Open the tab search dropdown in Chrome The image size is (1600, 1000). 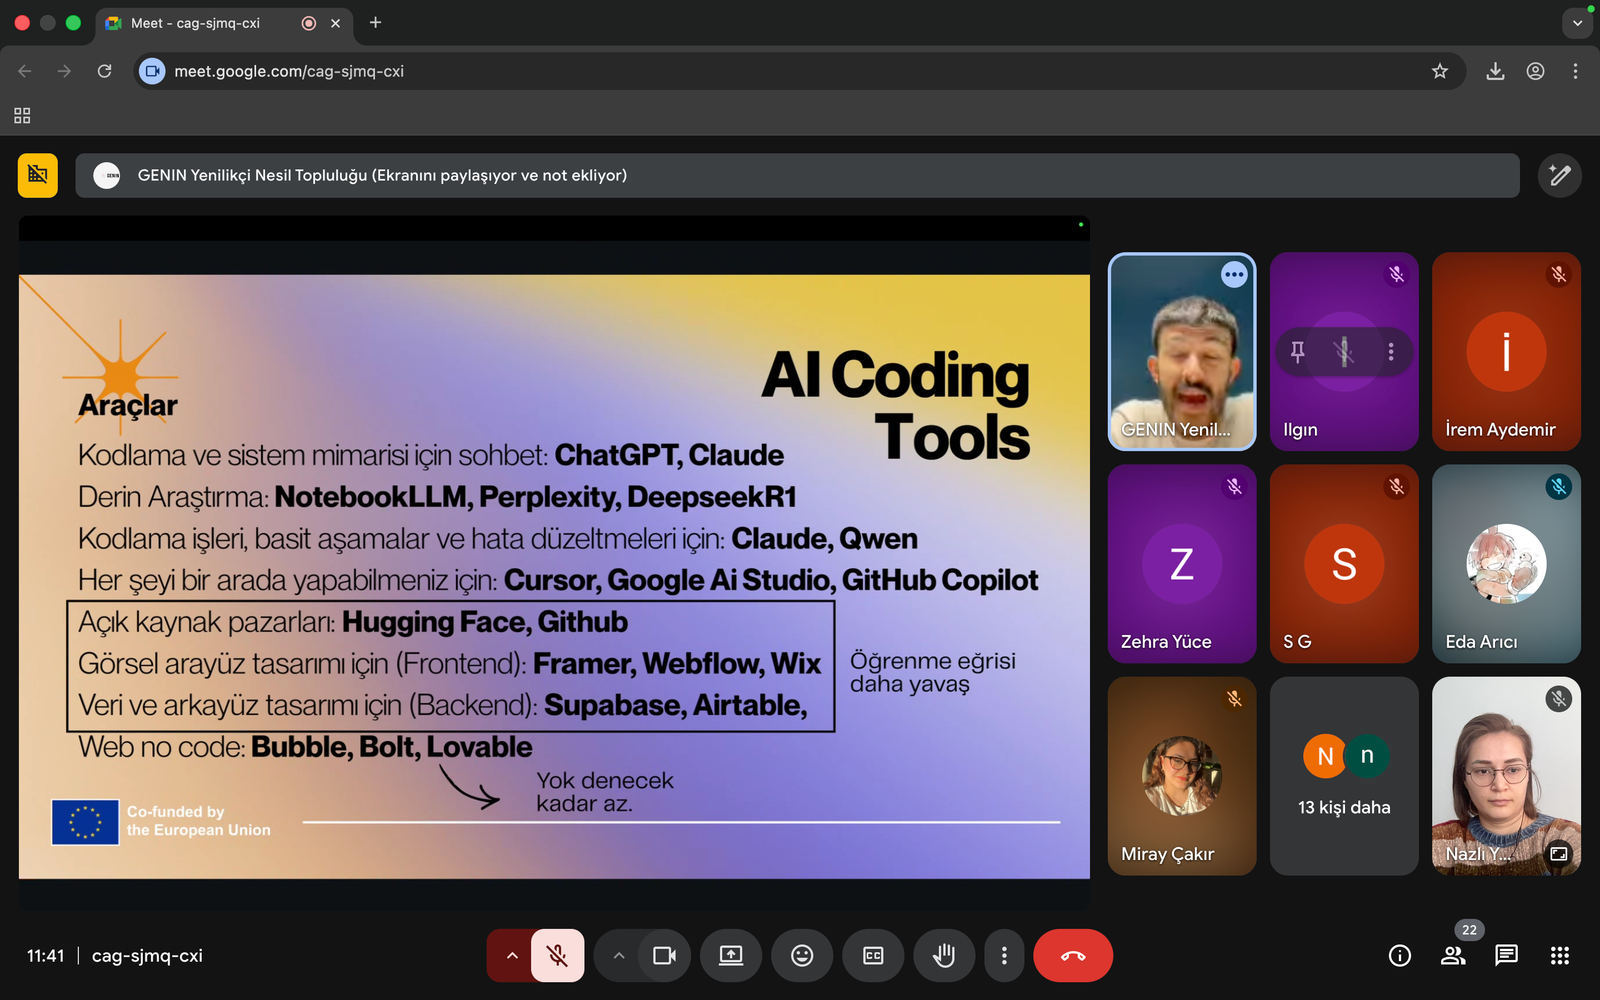[1577, 23]
